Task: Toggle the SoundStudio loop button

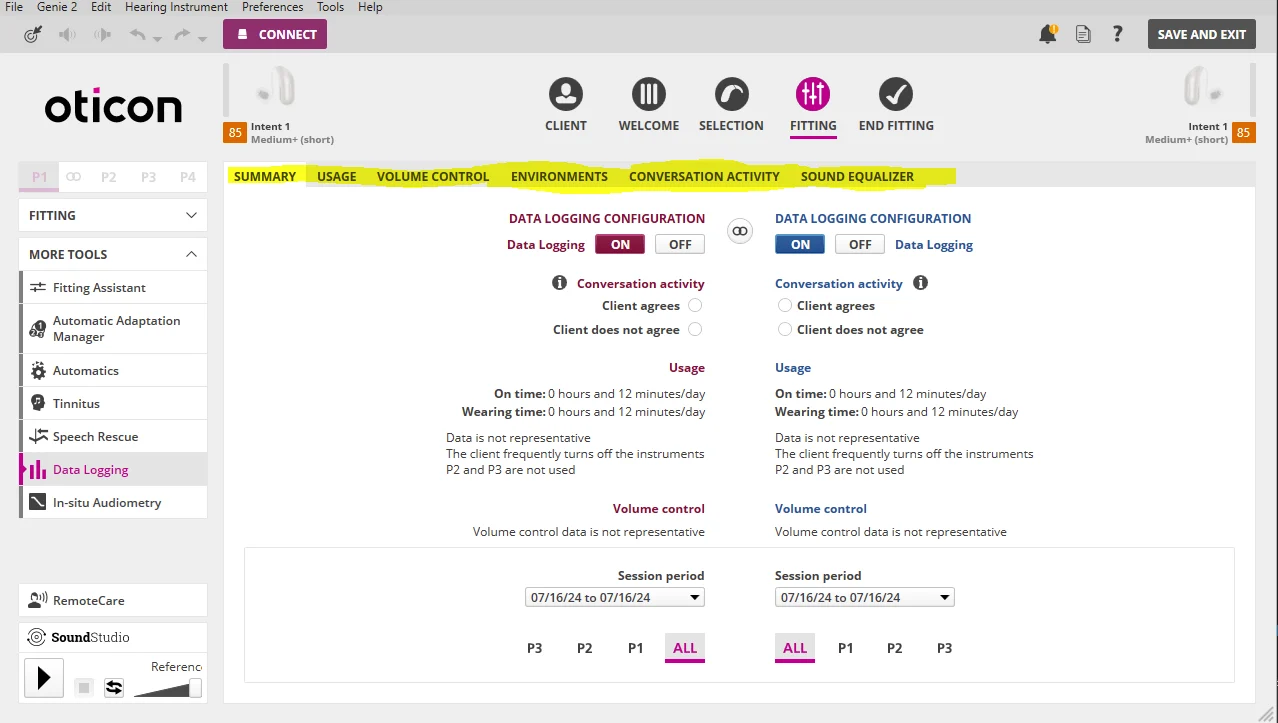Action: click(114, 687)
